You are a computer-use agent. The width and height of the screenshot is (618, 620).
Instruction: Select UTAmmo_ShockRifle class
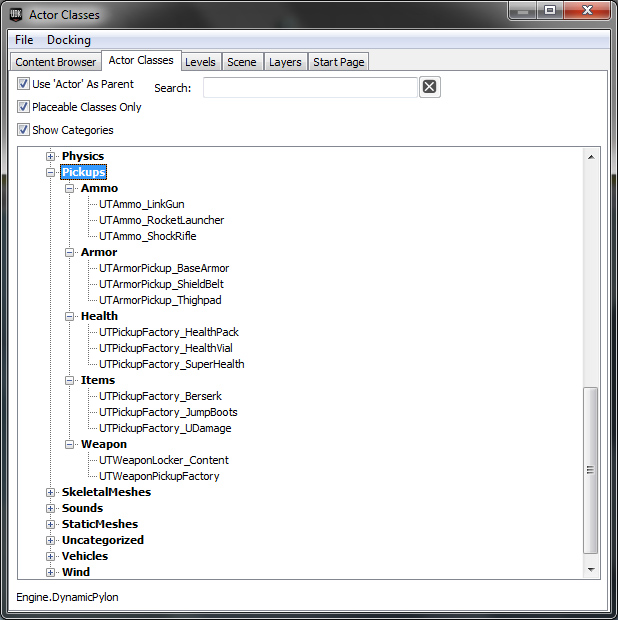click(x=147, y=236)
